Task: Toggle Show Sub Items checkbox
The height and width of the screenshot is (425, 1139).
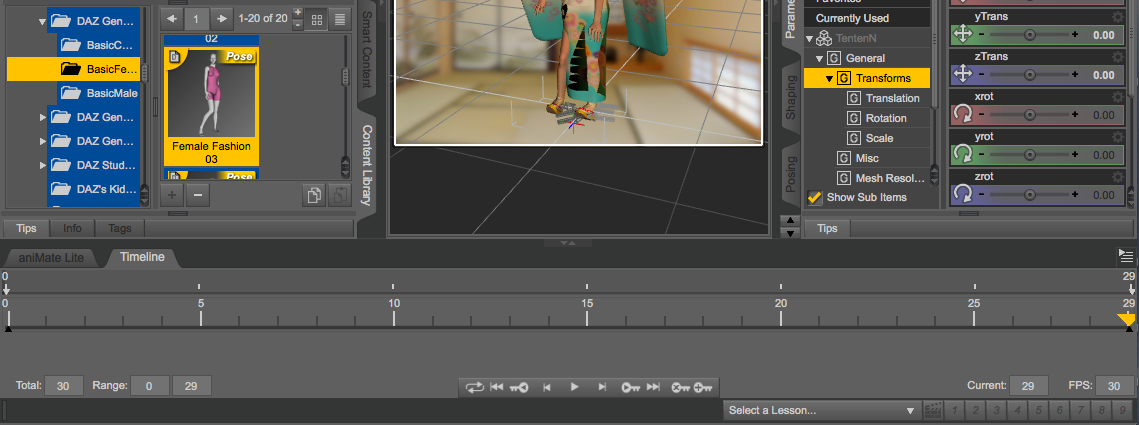Action: (x=814, y=198)
